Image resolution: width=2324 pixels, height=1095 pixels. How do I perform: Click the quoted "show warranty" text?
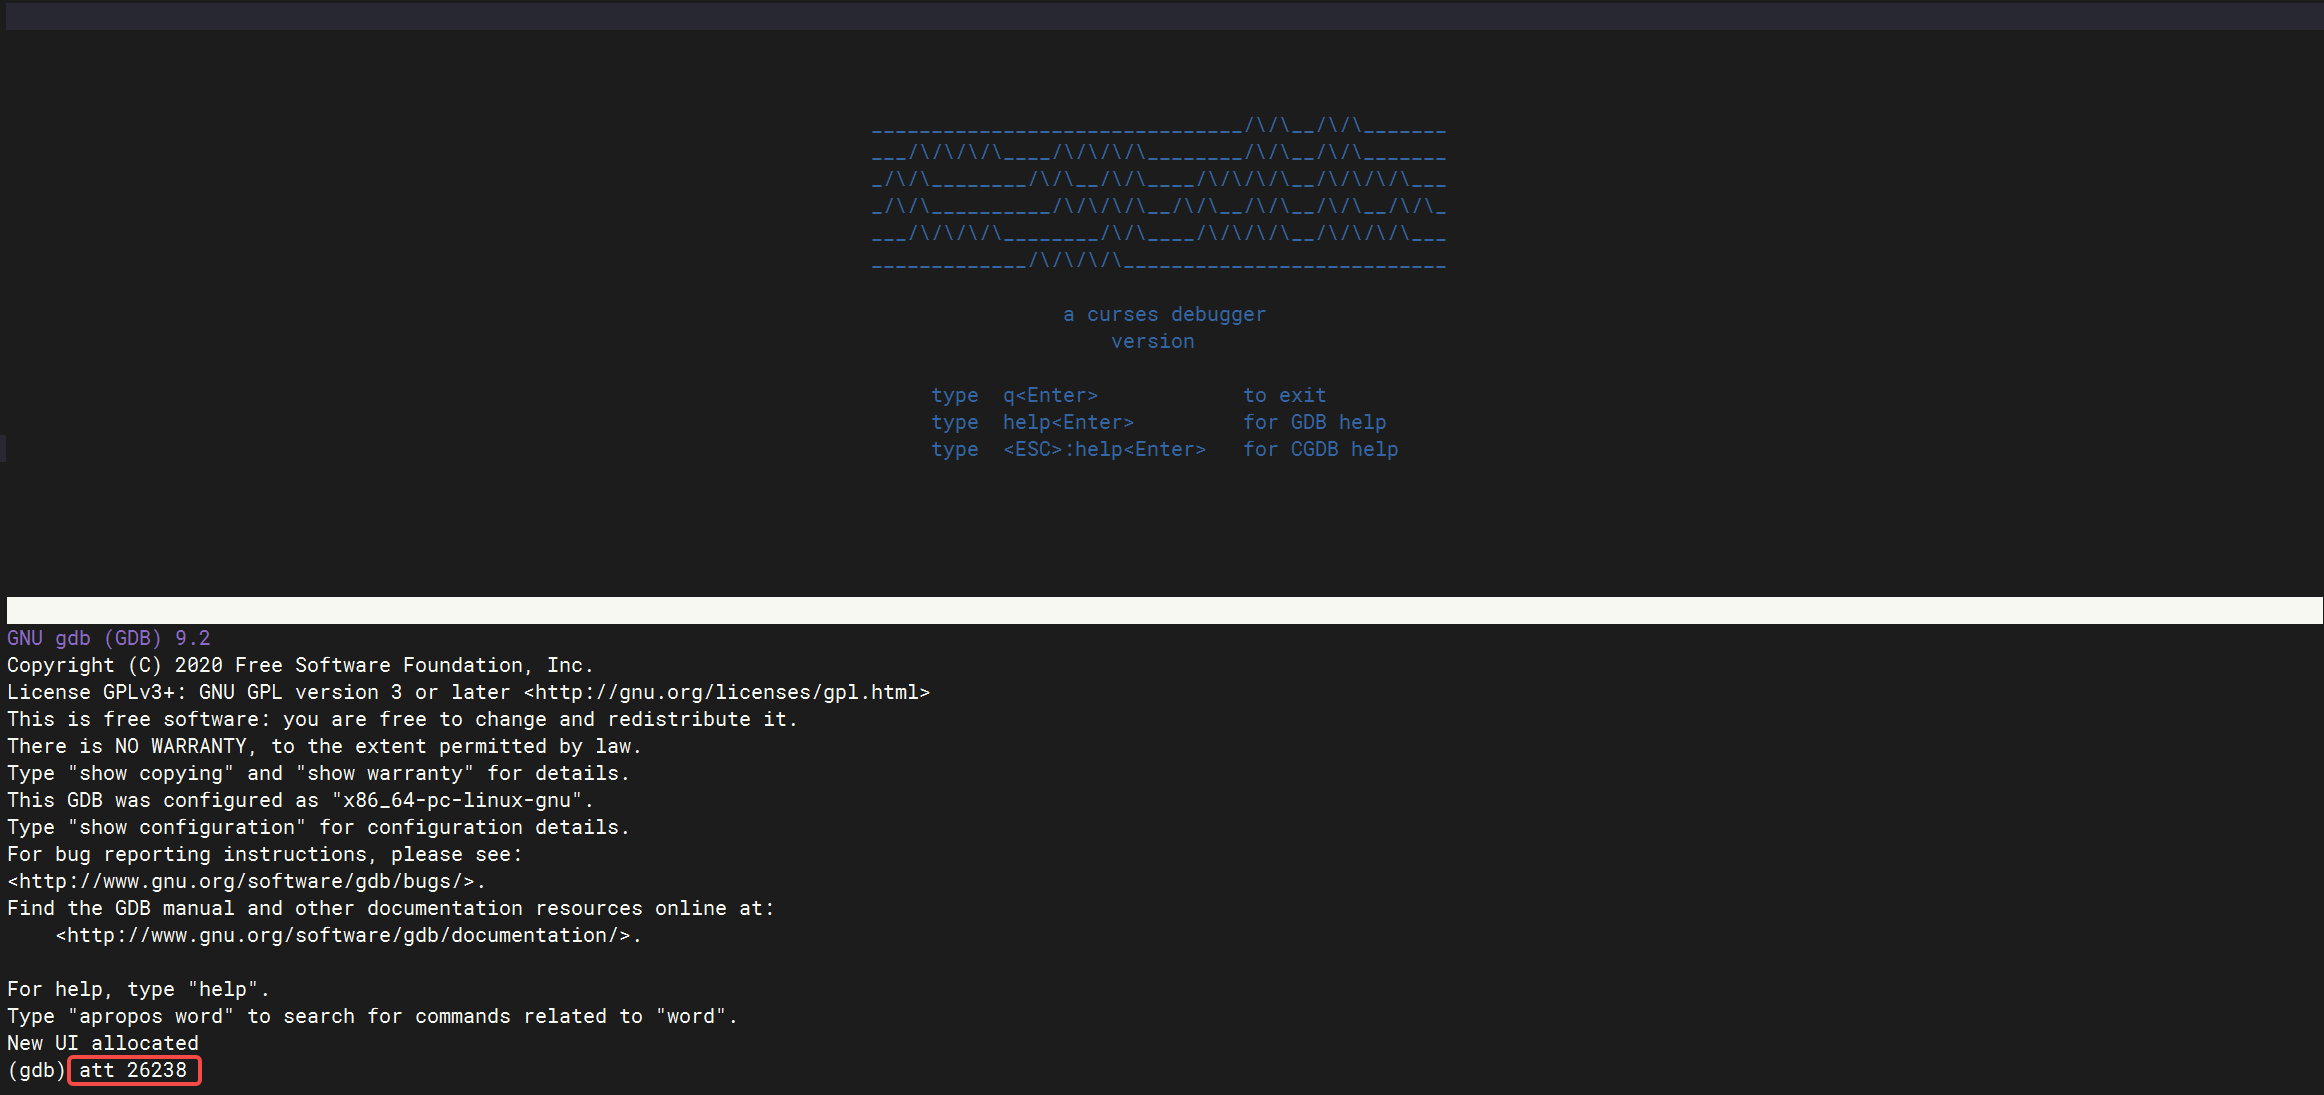[385, 773]
